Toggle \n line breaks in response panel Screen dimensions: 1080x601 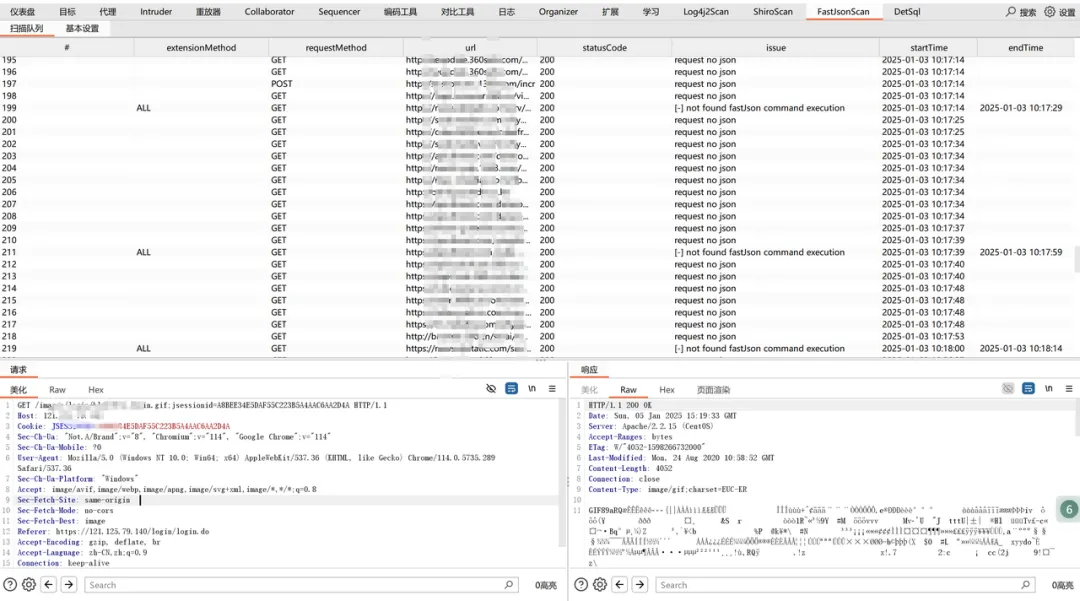coord(1048,389)
